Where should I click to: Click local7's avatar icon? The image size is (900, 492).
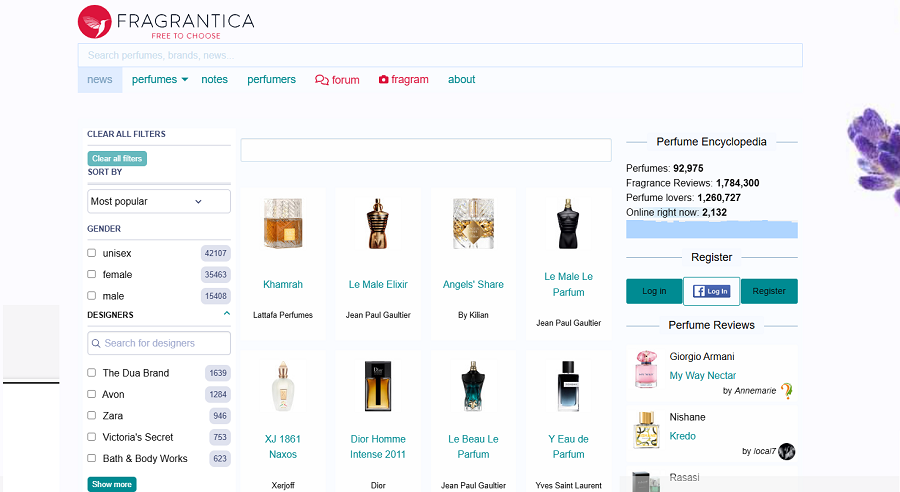pos(787,451)
